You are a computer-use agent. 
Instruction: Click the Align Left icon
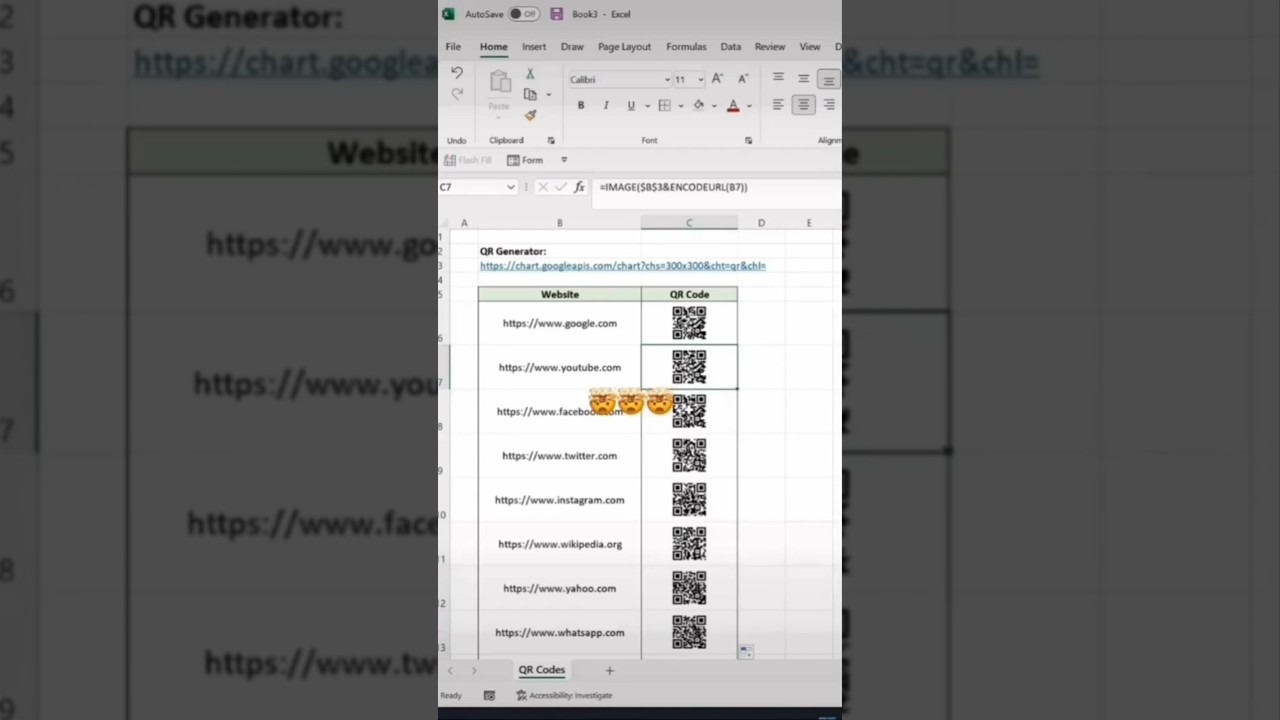point(778,104)
